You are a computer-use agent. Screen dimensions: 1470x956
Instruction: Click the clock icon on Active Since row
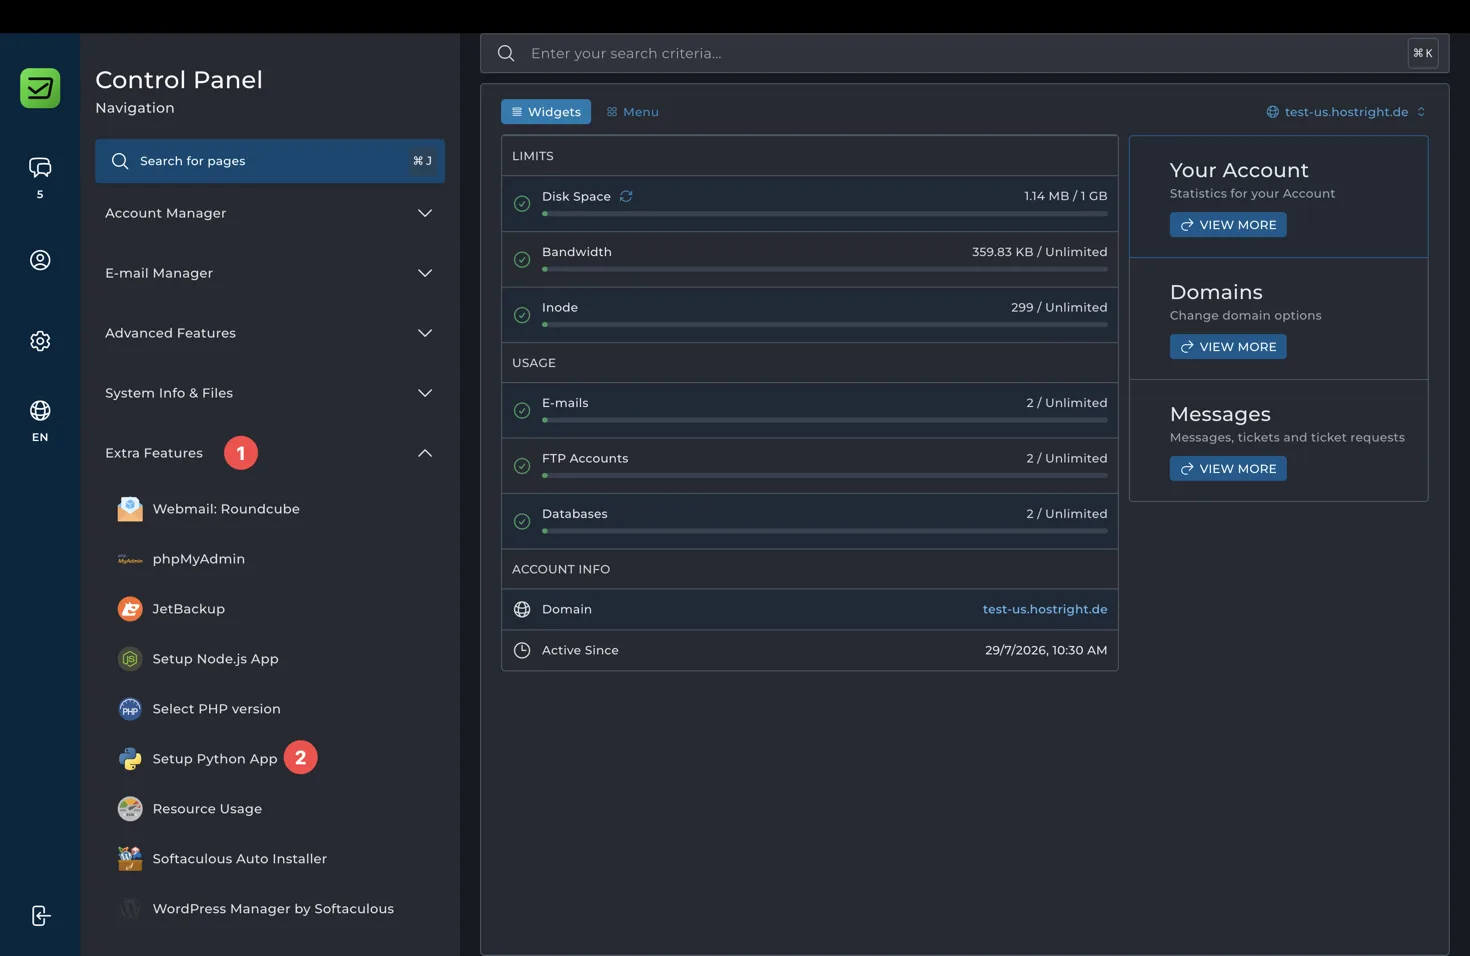click(x=522, y=650)
